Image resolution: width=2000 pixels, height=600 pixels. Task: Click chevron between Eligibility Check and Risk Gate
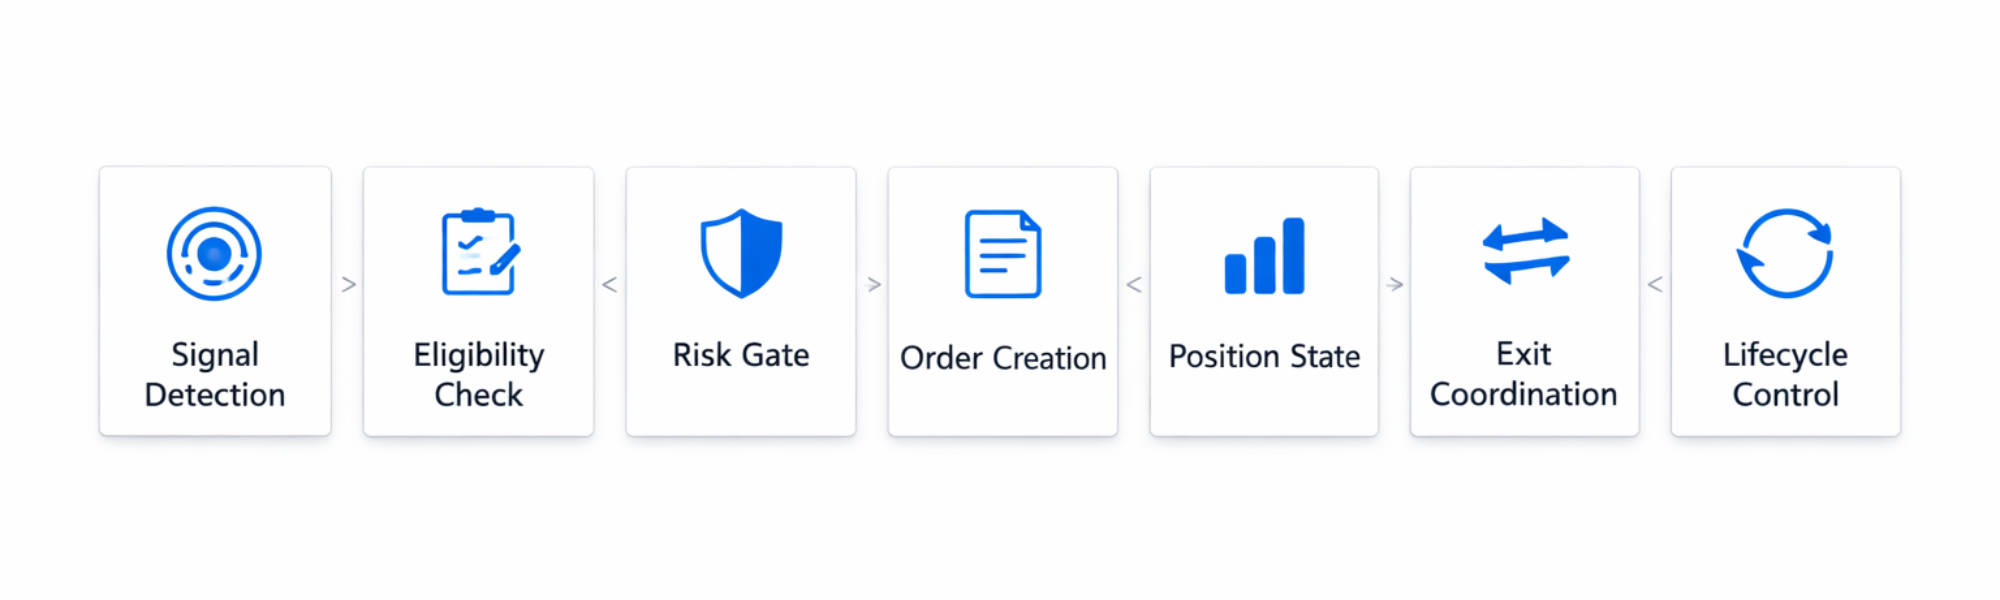(610, 285)
